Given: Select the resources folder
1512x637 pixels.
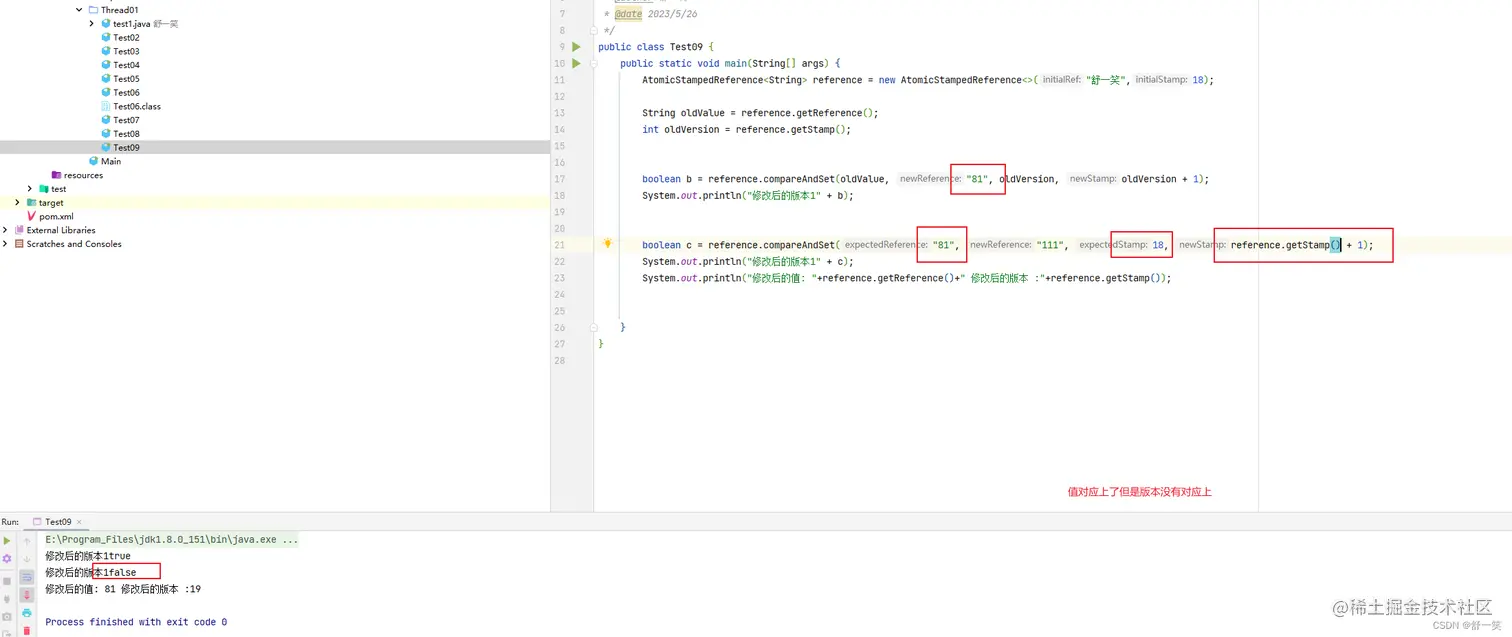Looking at the screenshot, I should 83,175.
